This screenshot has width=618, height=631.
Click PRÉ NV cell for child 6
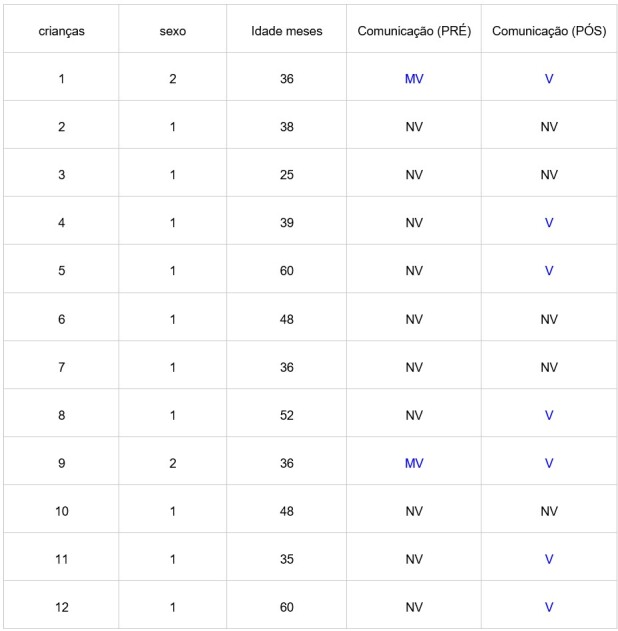pyautogui.click(x=414, y=319)
